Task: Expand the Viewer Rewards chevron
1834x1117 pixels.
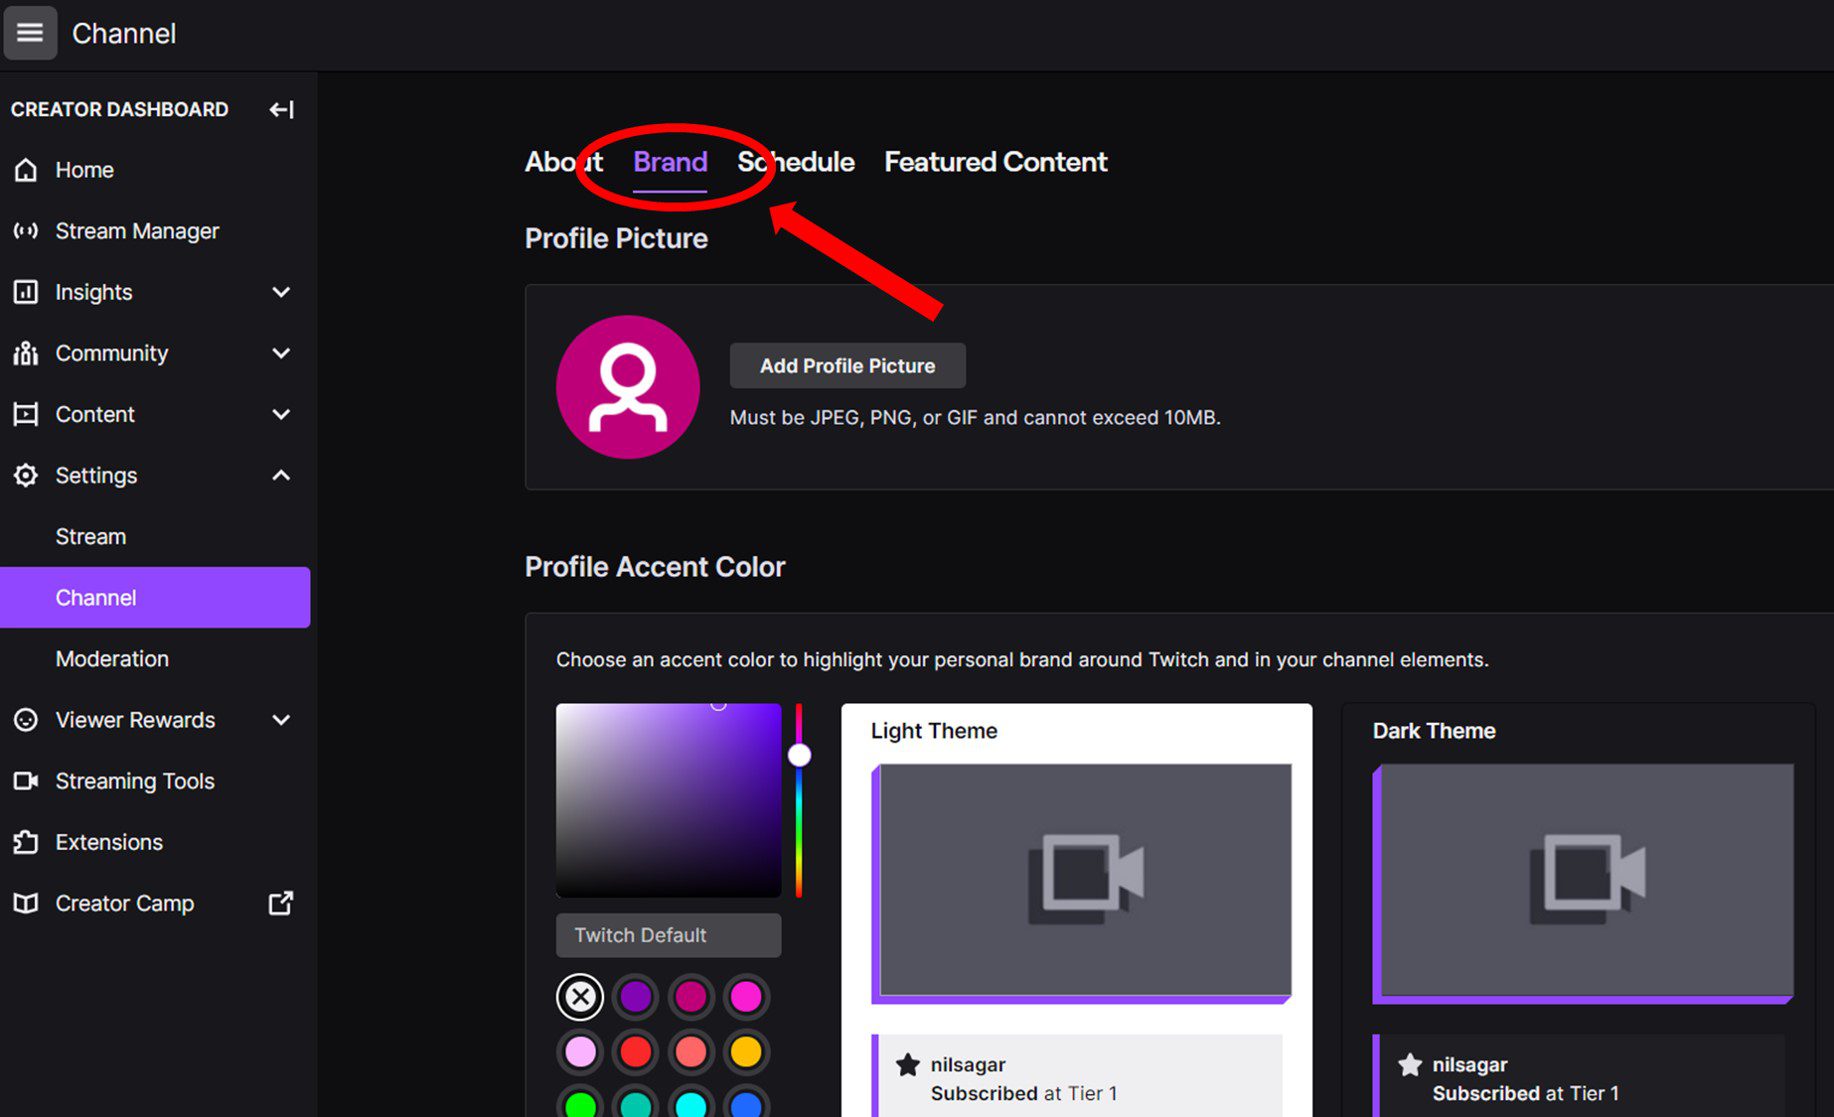Action: pos(281,720)
